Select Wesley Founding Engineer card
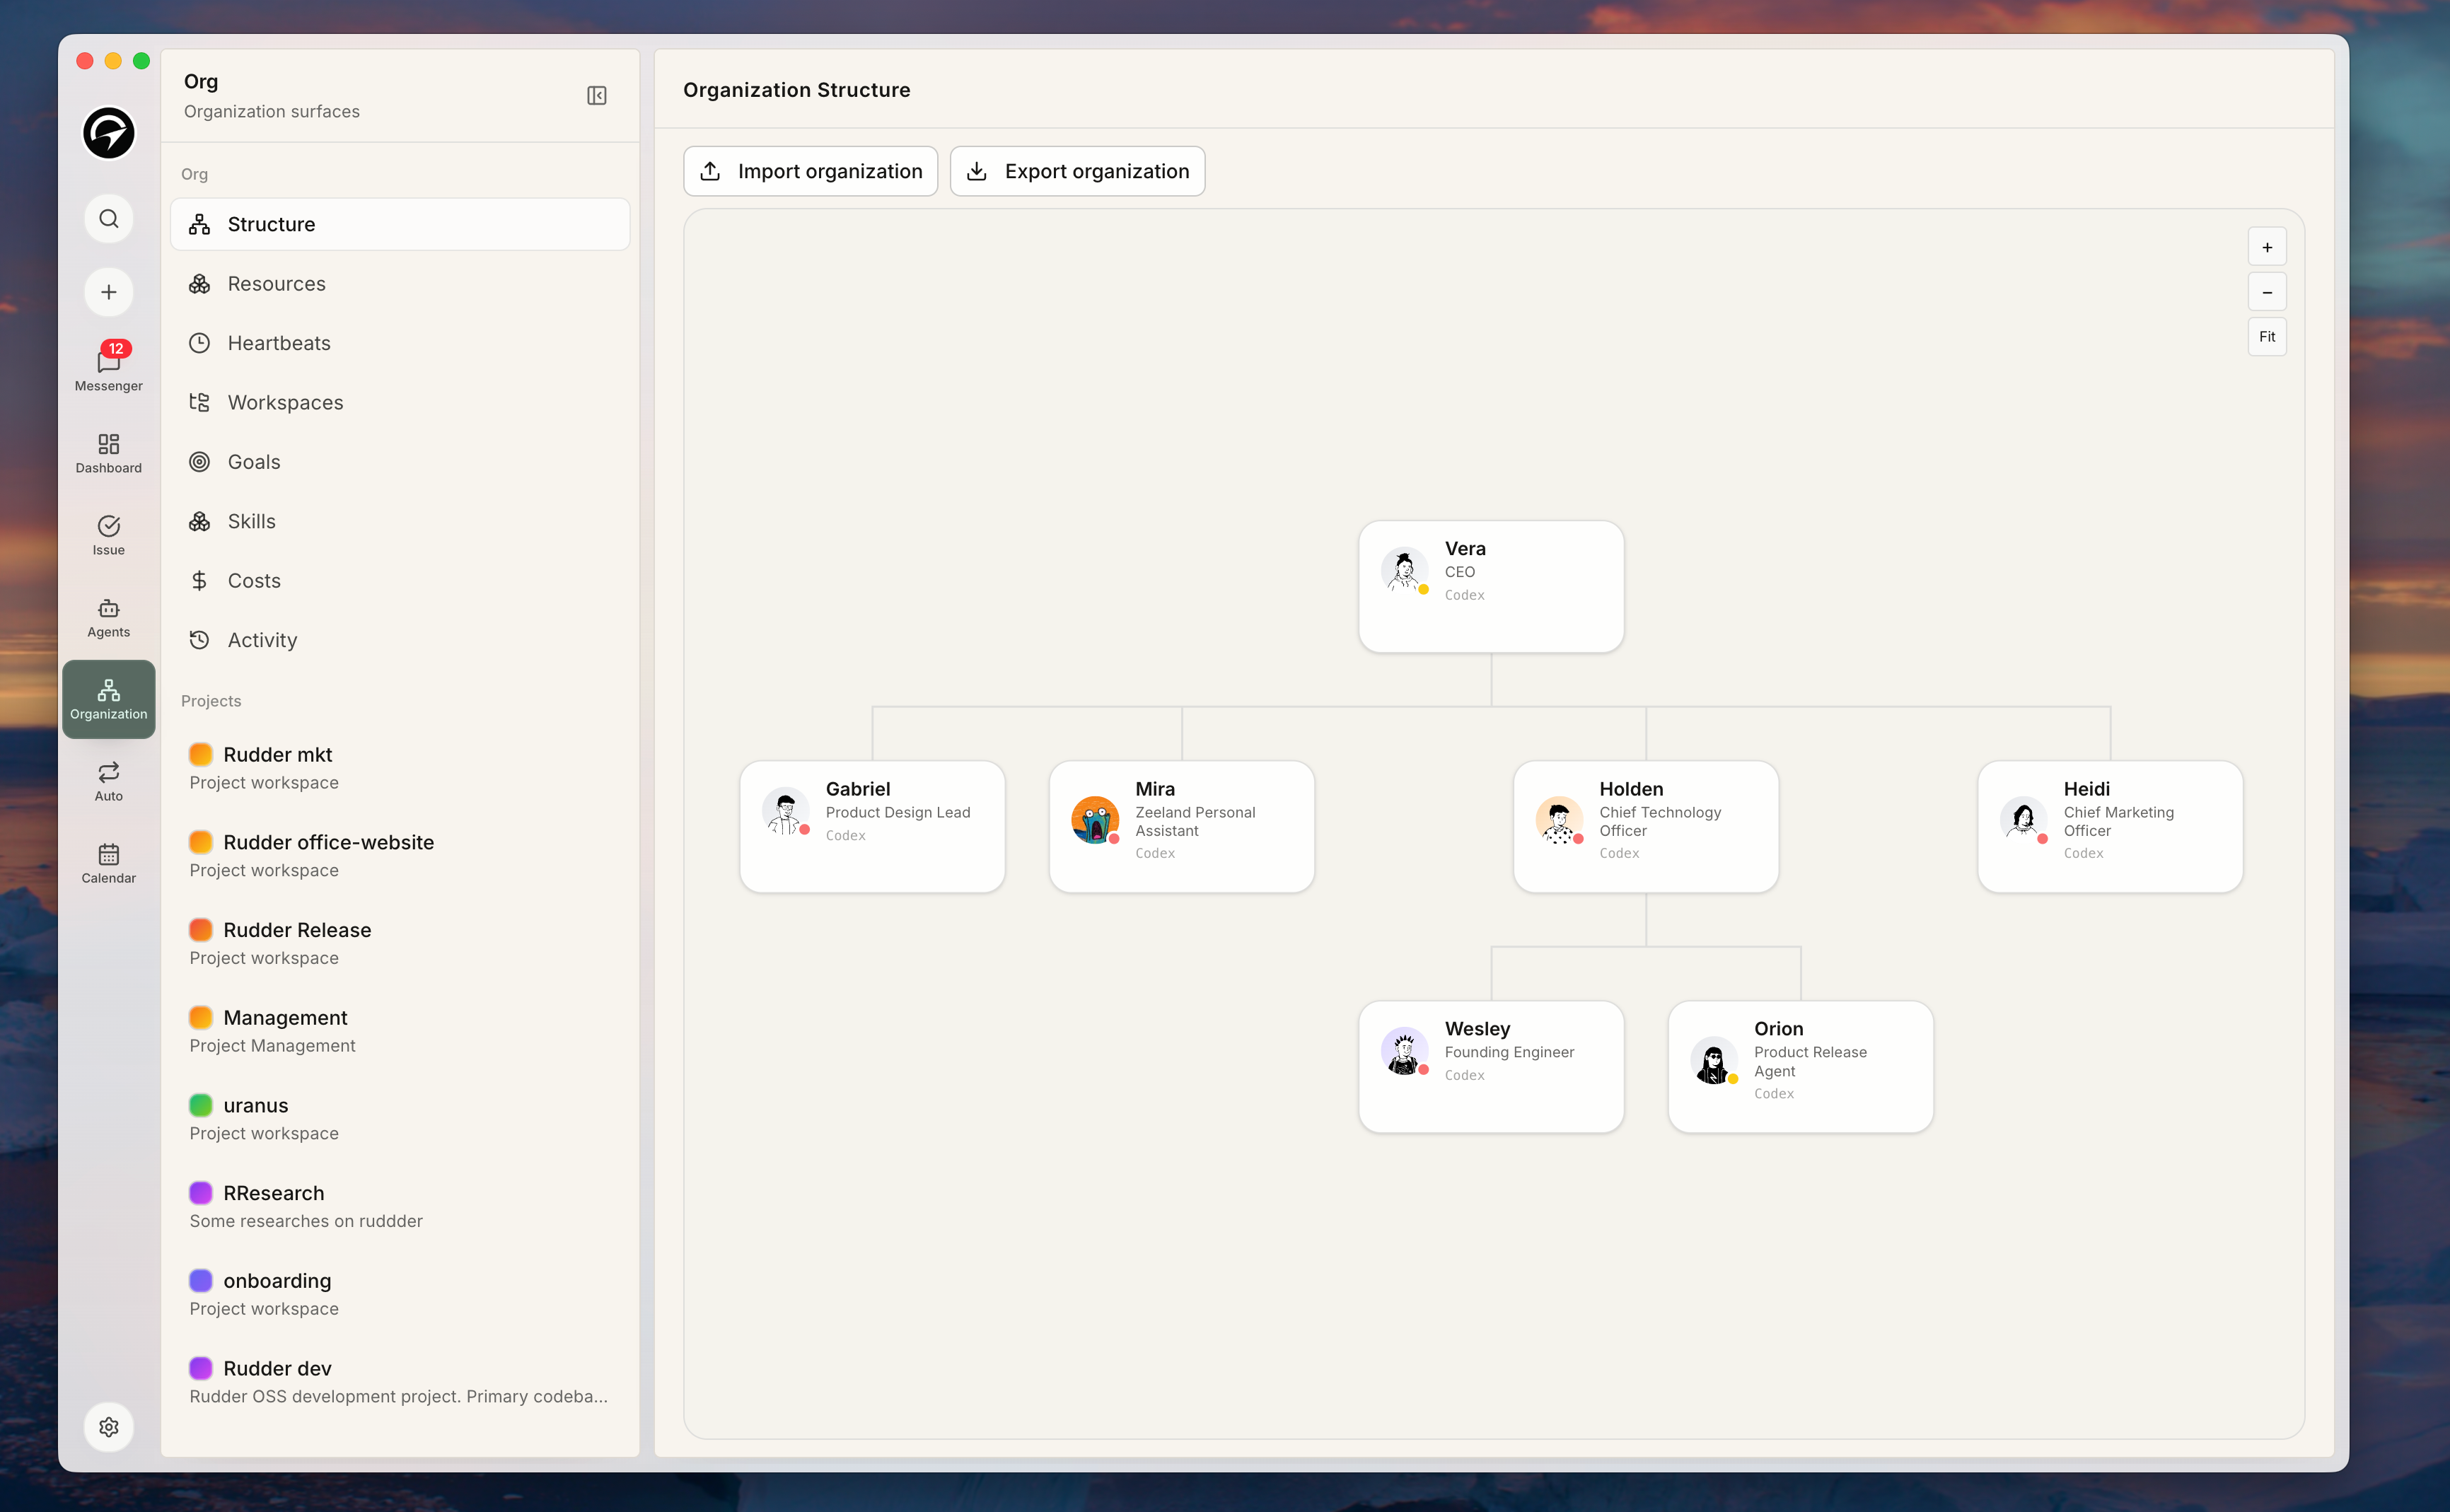Viewport: 2450px width, 1512px height. click(x=1490, y=1067)
